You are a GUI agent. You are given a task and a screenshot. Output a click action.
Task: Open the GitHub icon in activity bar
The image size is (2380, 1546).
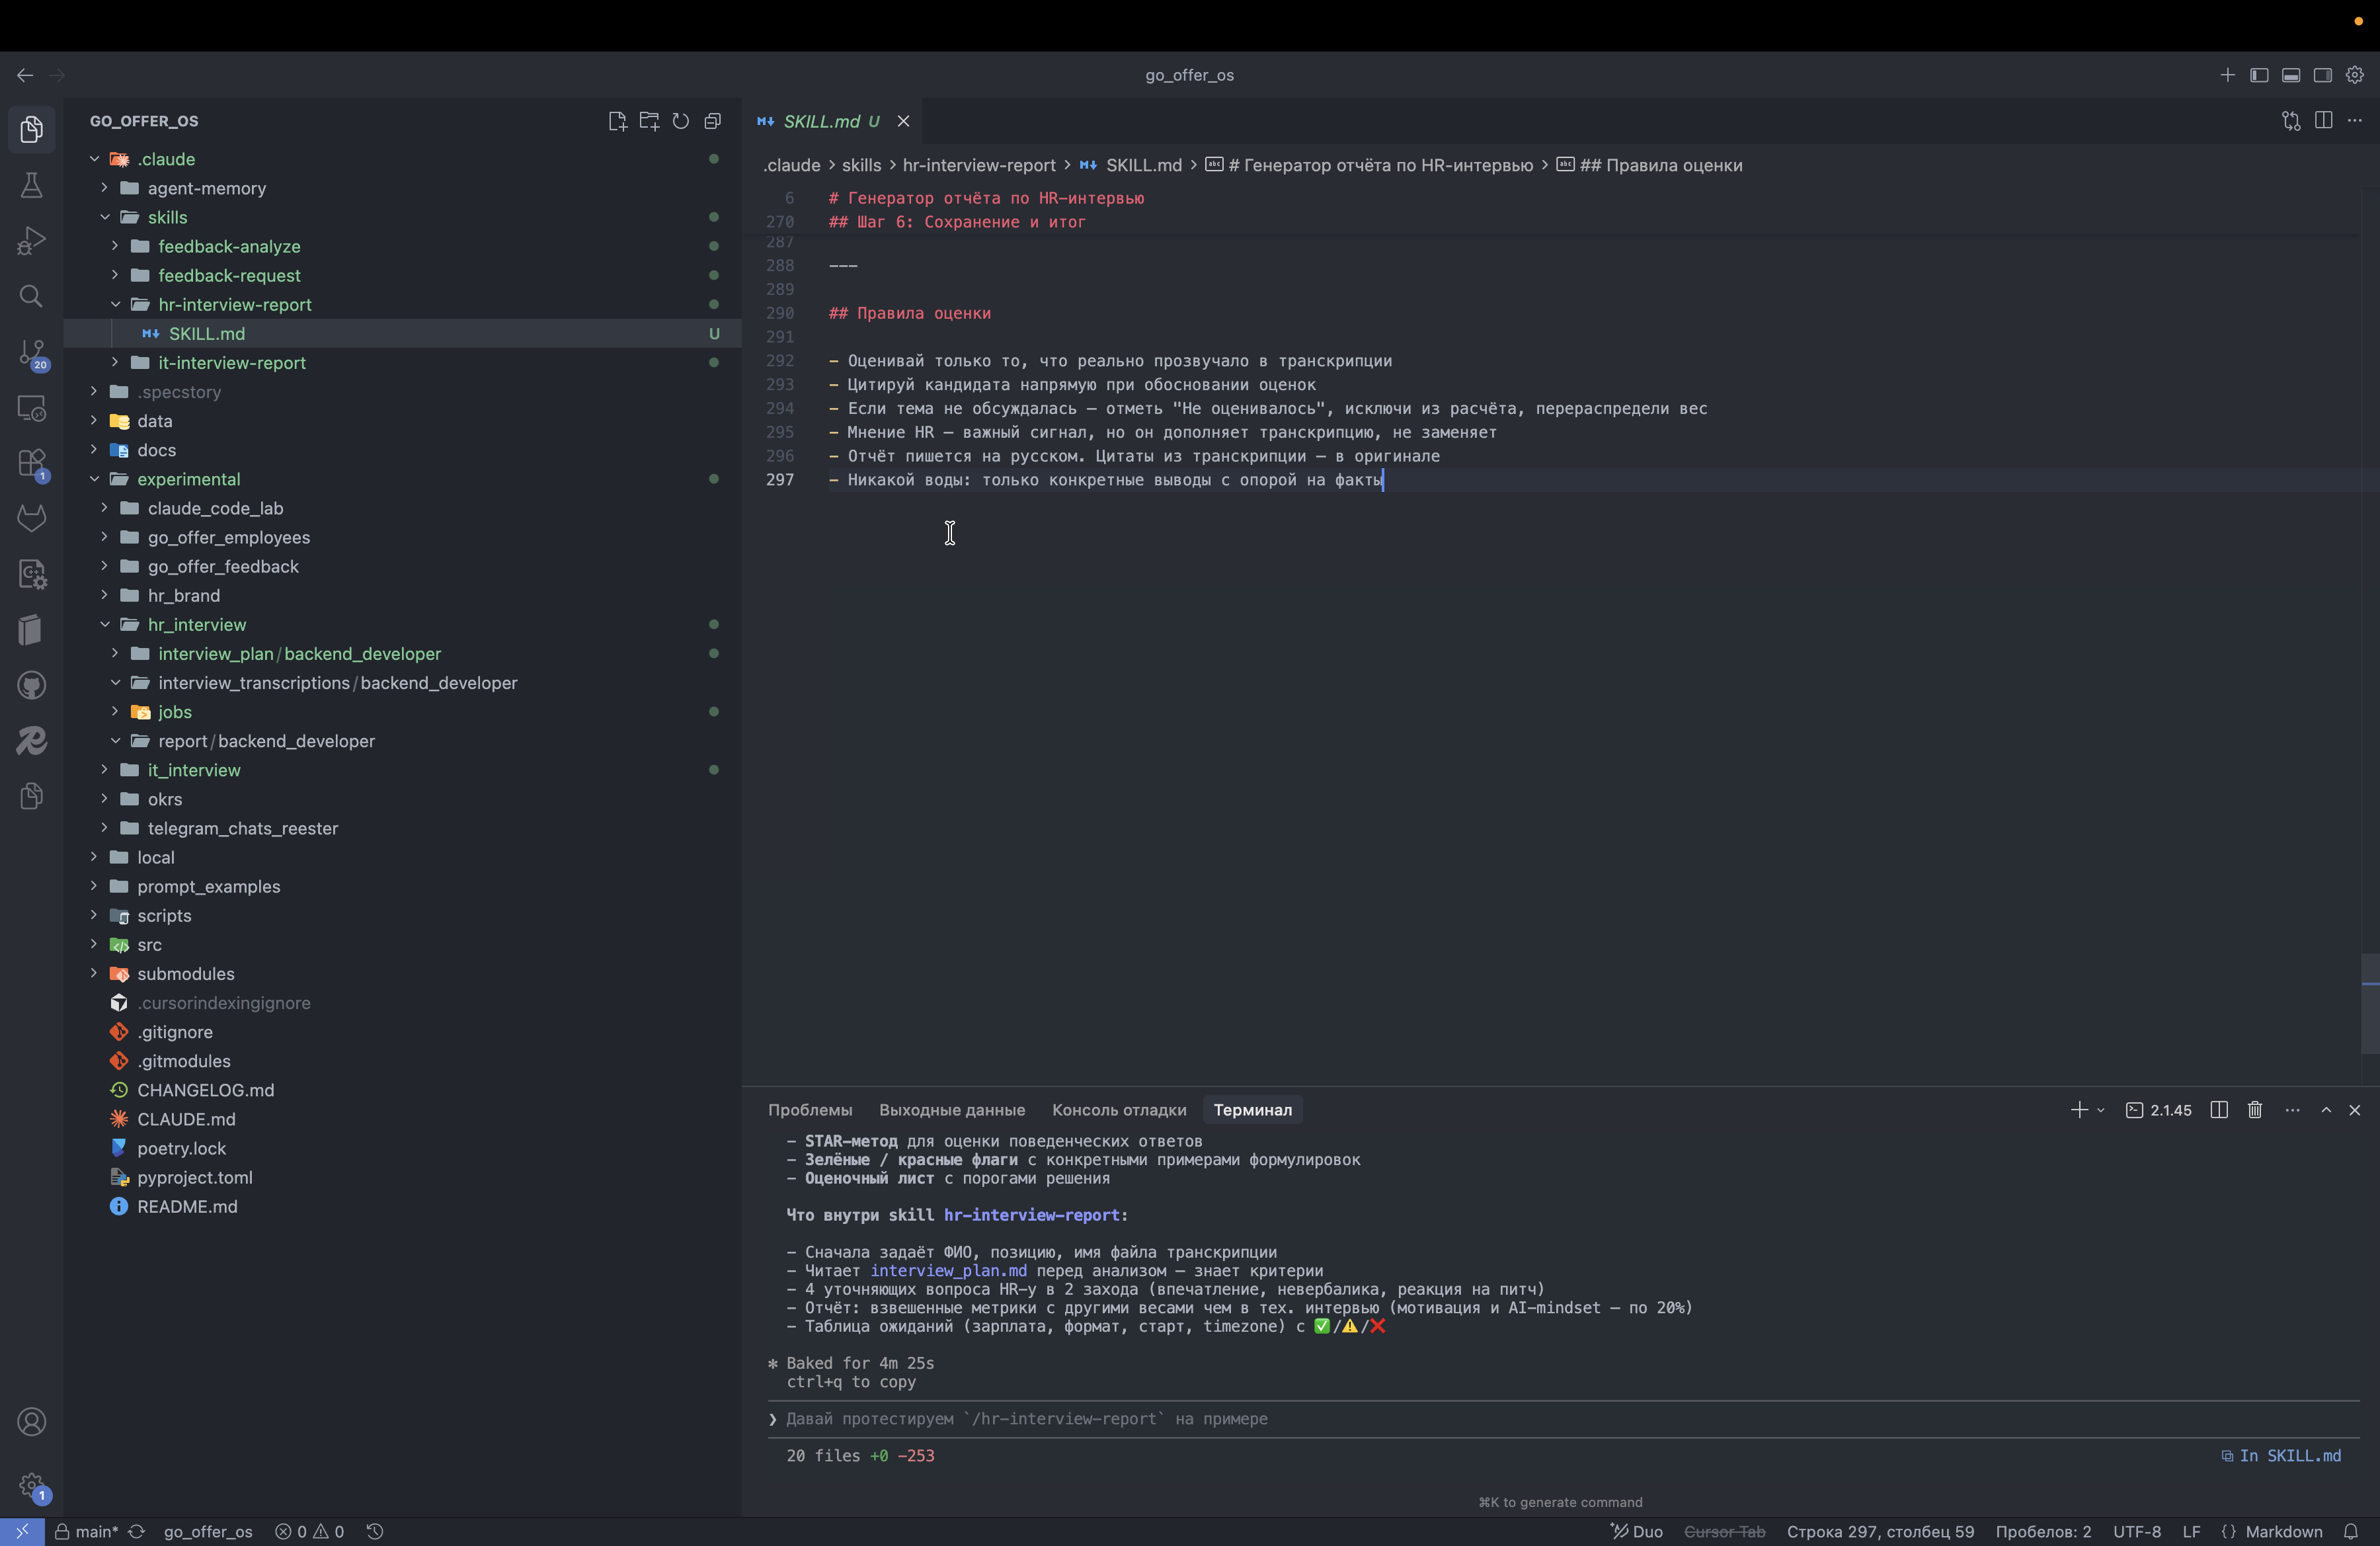31,686
